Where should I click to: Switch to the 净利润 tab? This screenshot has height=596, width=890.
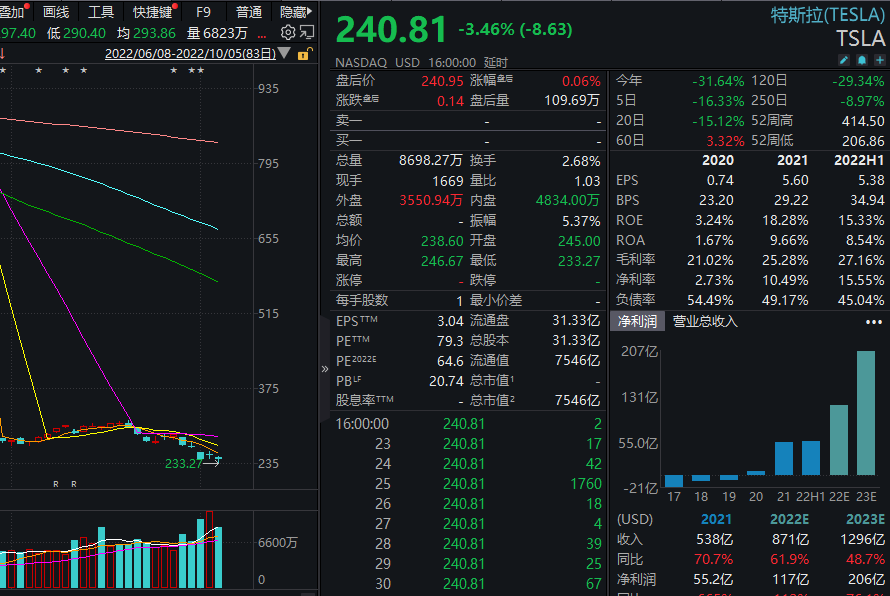pos(637,321)
